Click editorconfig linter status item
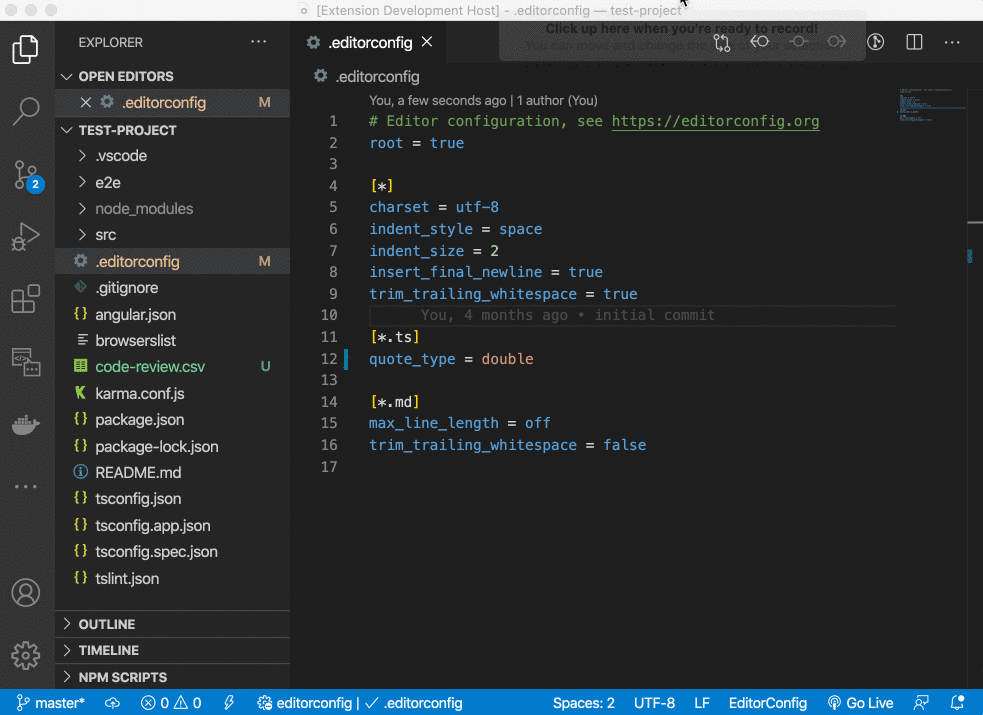Image resolution: width=983 pixels, height=715 pixels. pyautogui.click(x=360, y=703)
